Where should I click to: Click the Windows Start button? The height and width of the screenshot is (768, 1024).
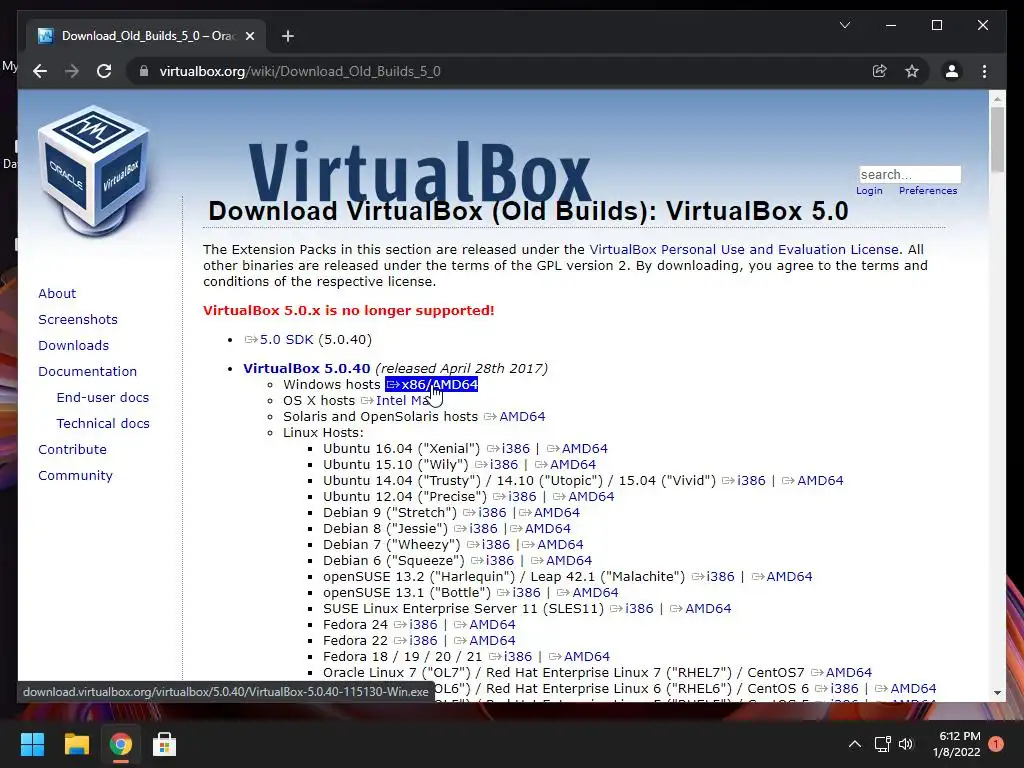tap(32, 744)
